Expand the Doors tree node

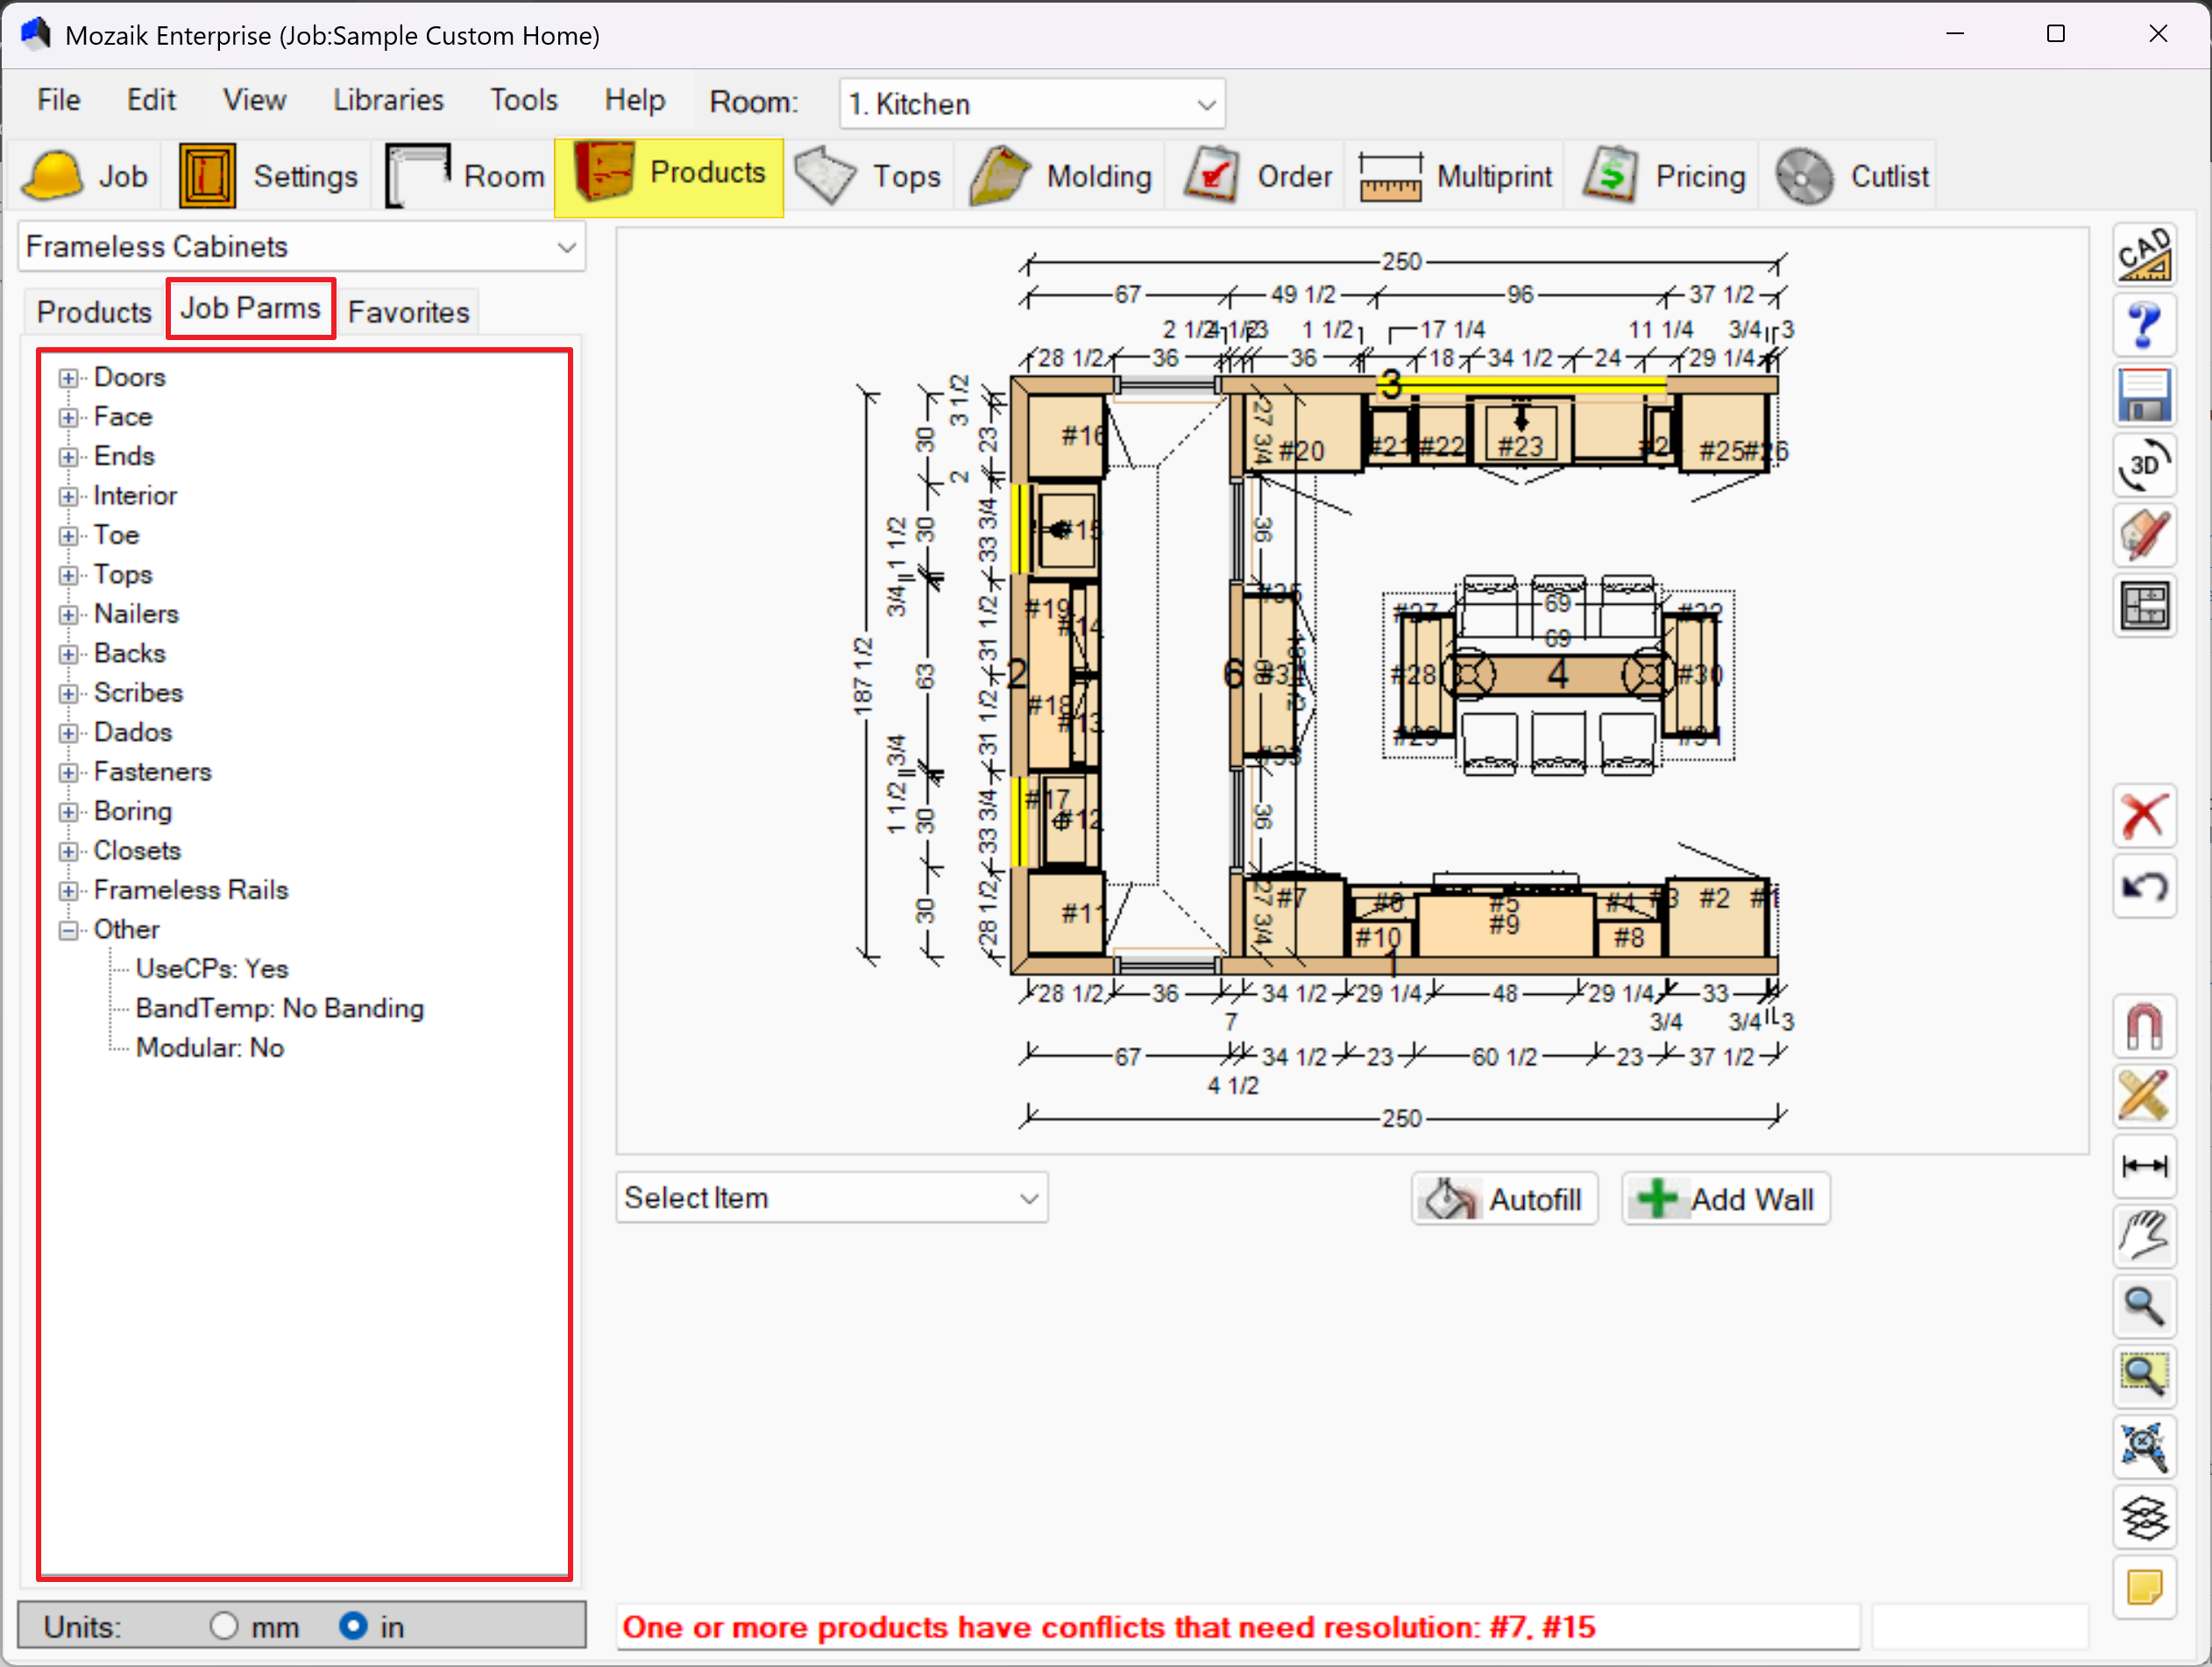point(68,378)
